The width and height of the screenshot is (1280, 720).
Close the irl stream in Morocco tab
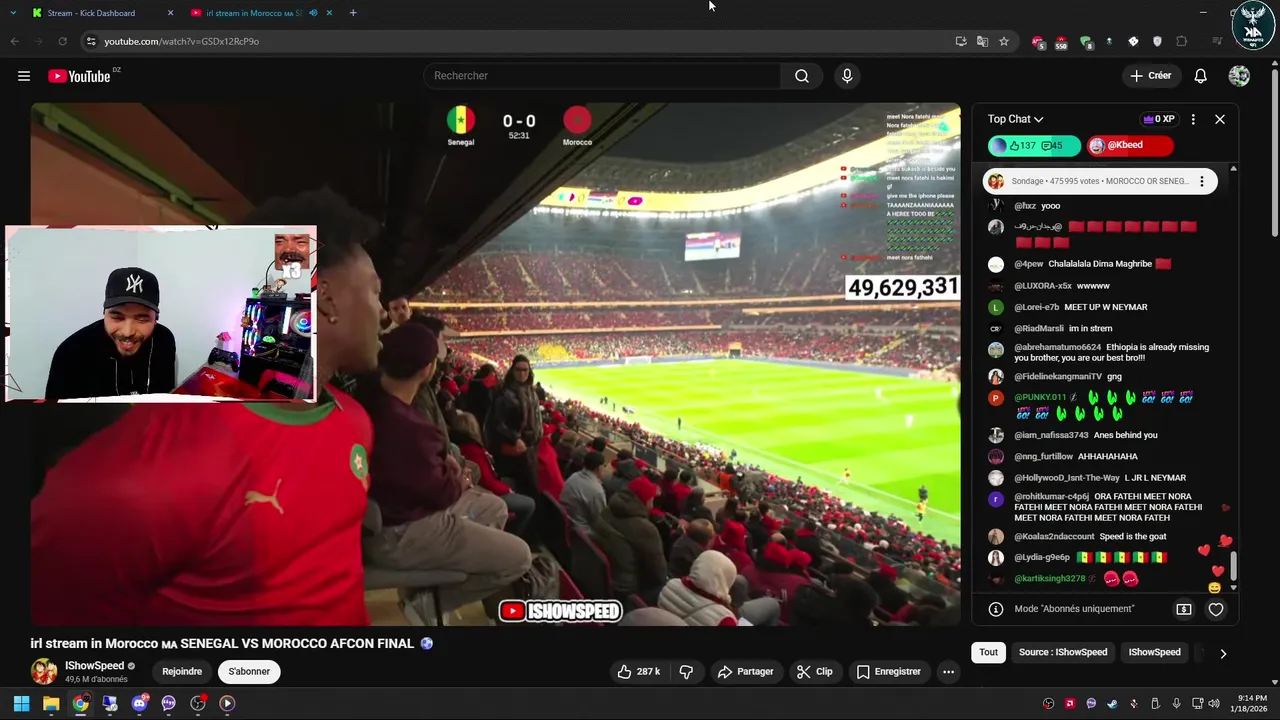(329, 13)
